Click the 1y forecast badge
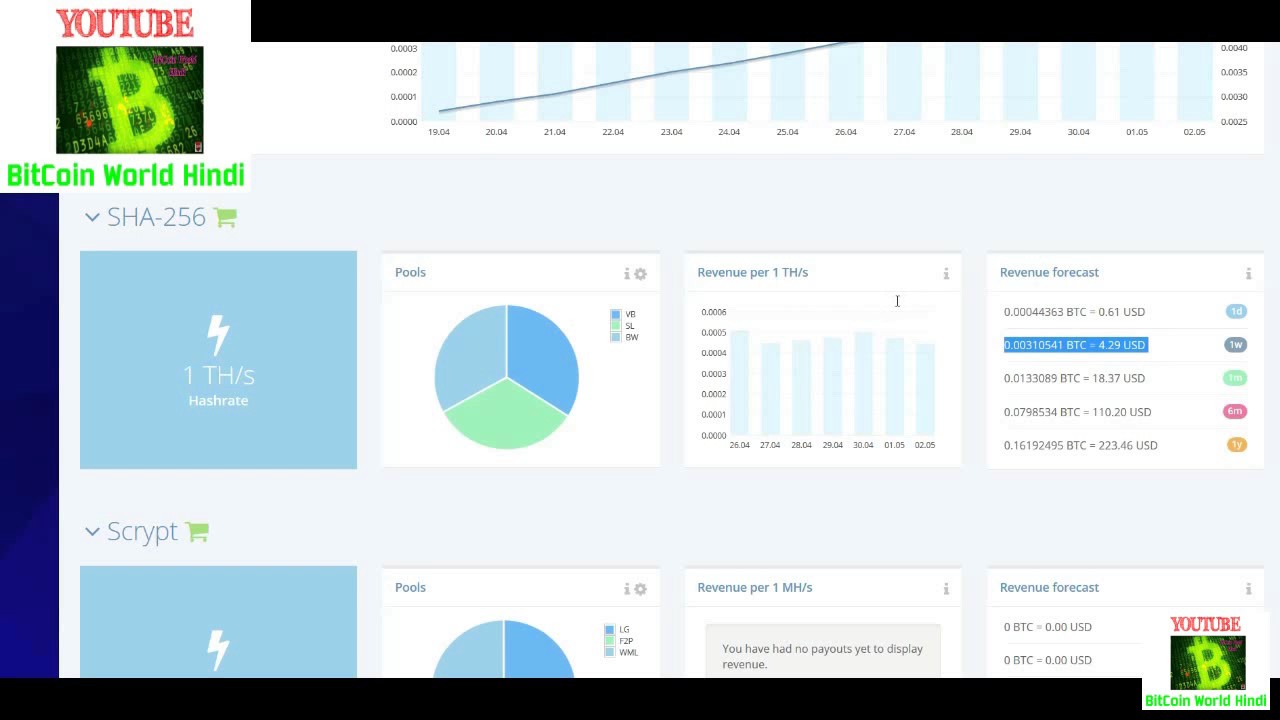The image size is (1280, 720). 1236,445
